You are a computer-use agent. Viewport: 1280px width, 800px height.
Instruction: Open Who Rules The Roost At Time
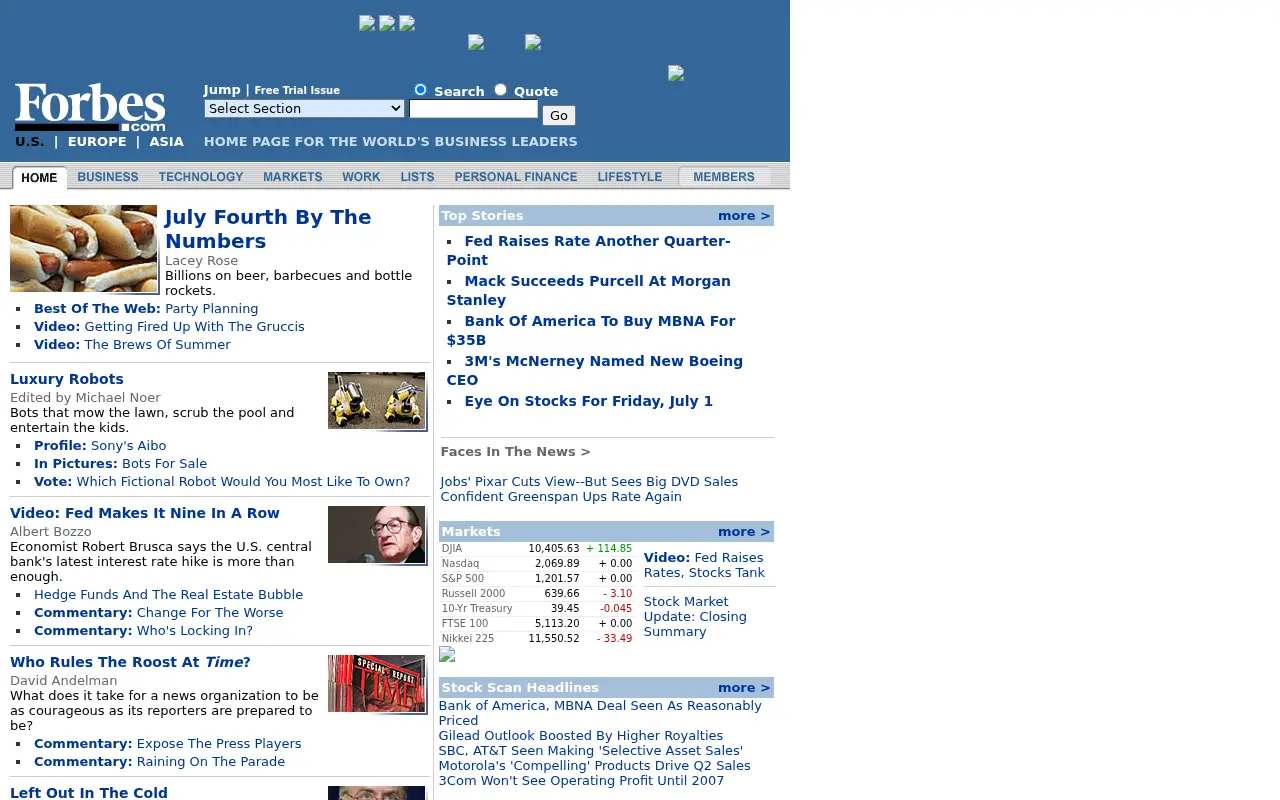(130, 662)
